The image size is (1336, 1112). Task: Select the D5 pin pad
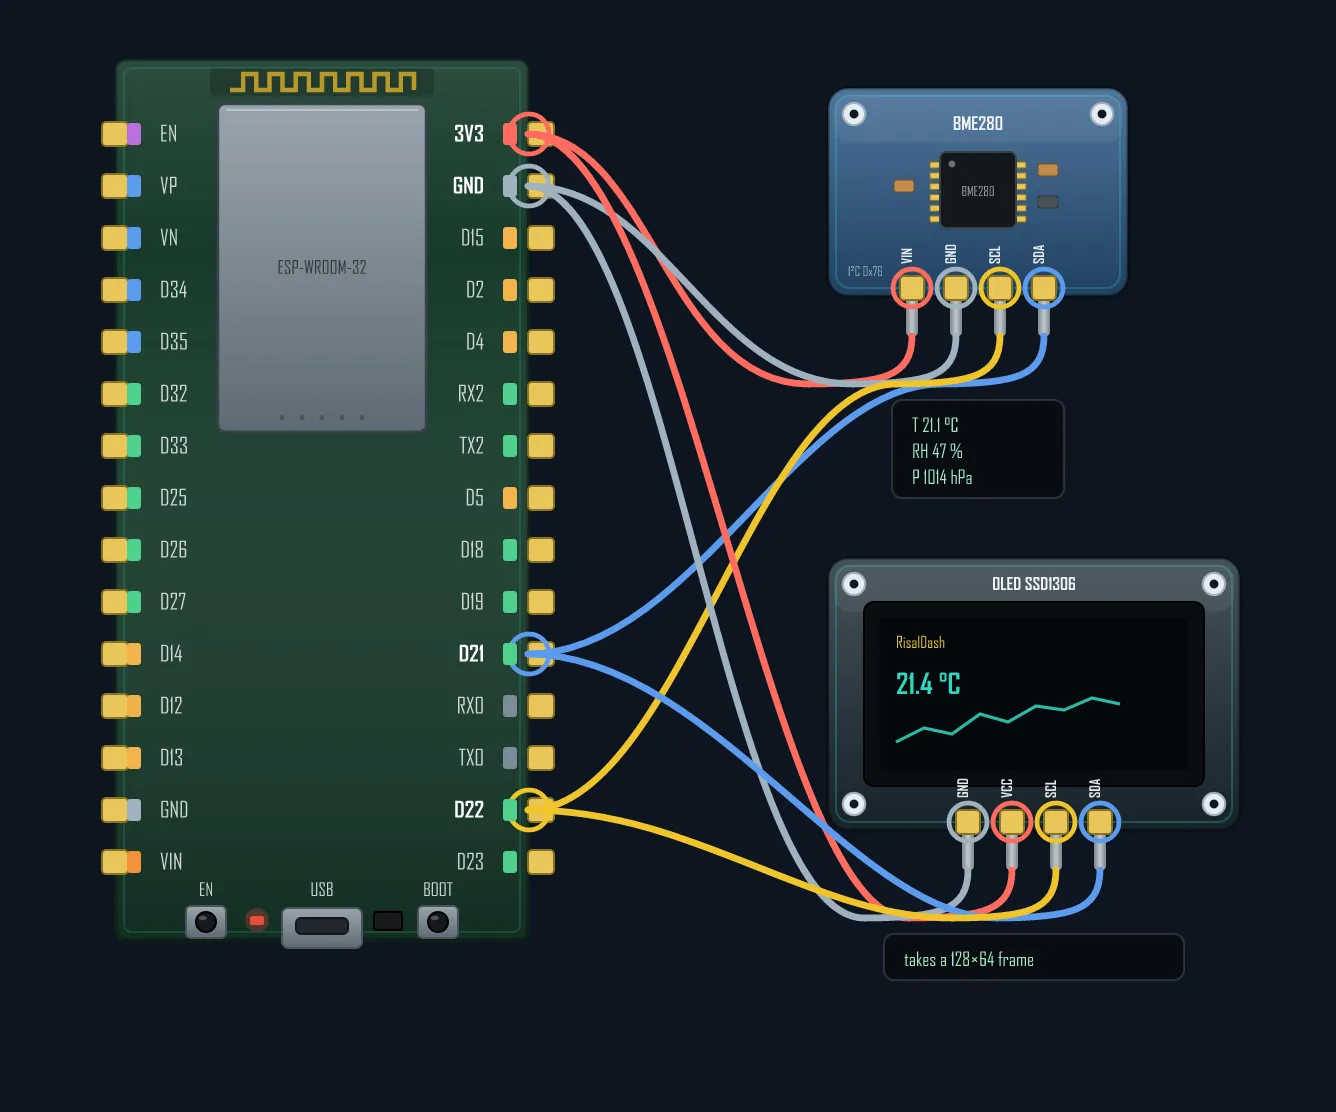(541, 497)
